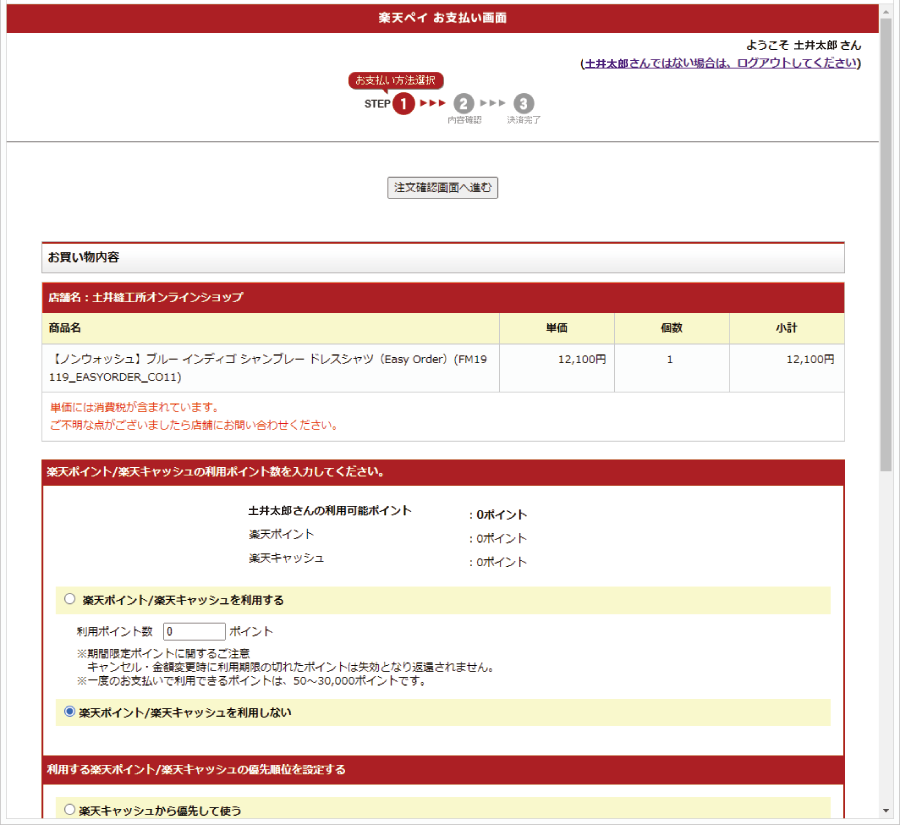Click the 単価には消費税が含まれています notice

coord(135,408)
